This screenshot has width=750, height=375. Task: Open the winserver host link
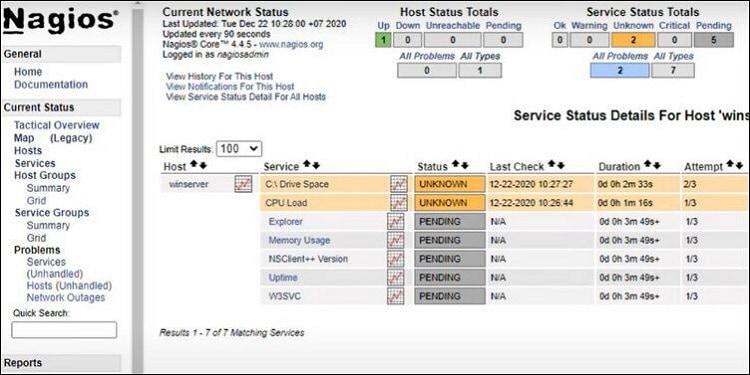coord(189,184)
